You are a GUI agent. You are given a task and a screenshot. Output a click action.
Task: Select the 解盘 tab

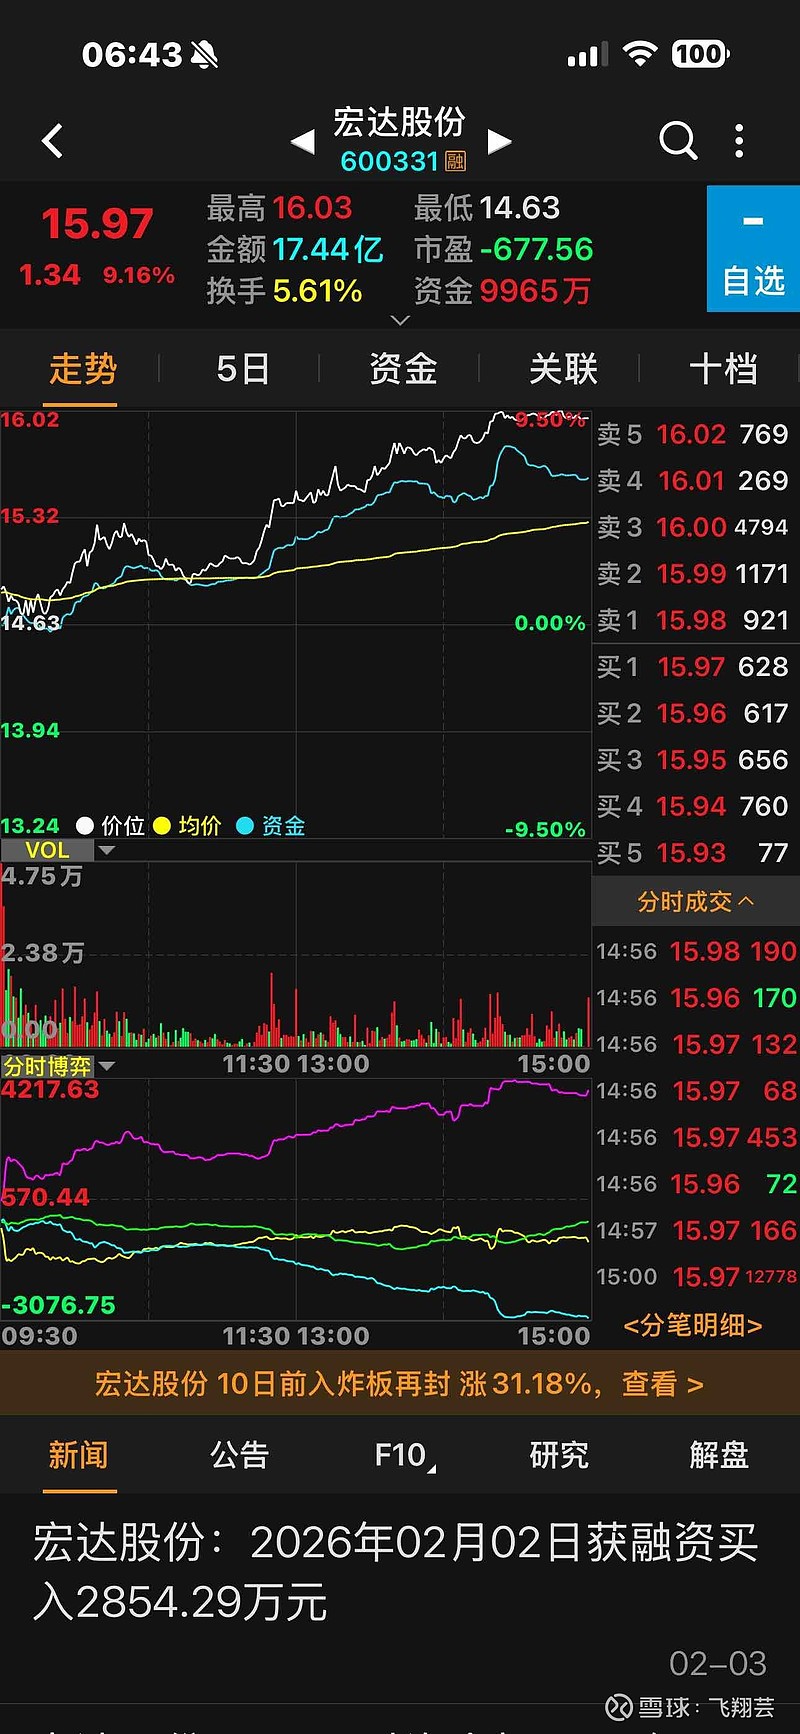[719, 1455]
